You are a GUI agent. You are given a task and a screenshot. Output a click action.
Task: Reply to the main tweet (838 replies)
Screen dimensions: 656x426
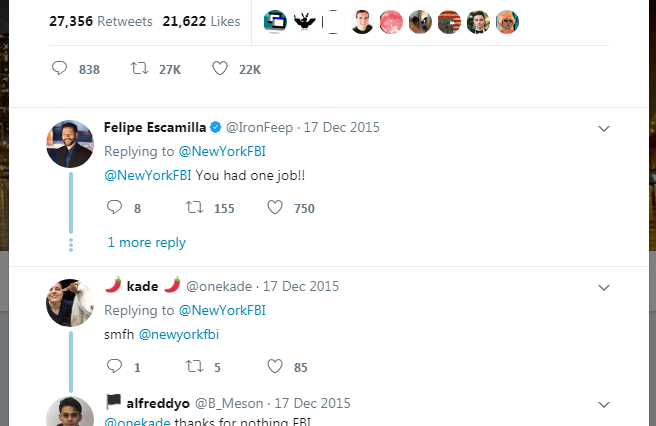point(60,69)
